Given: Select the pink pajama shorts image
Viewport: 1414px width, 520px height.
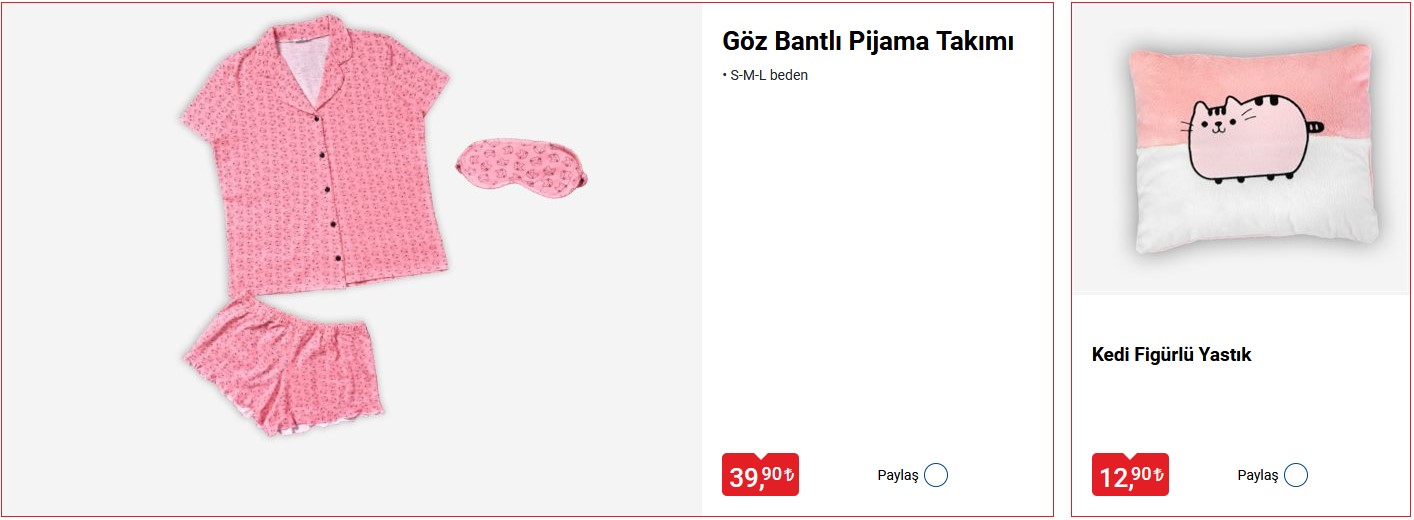Looking at the screenshot, I should tap(285, 365).
